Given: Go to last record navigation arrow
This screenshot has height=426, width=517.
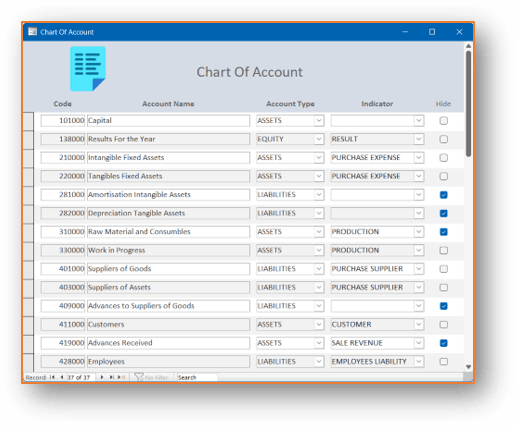Looking at the screenshot, I should (x=111, y=377).
